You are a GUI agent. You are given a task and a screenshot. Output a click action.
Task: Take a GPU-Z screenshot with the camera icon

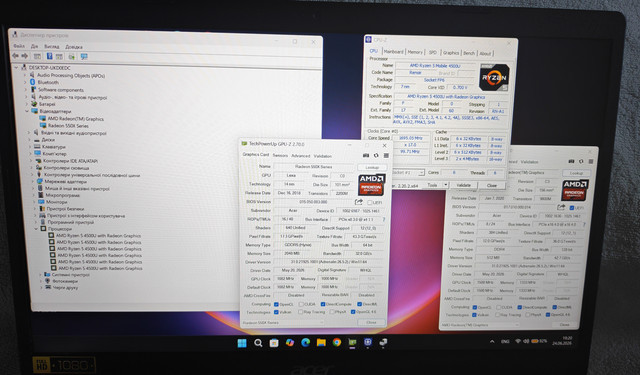coord(366,155)
